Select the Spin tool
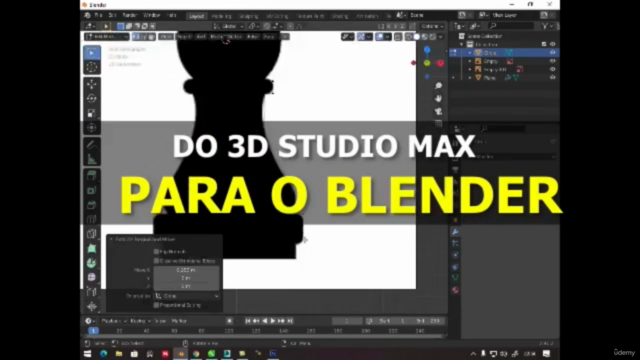 tap(92, 263)
